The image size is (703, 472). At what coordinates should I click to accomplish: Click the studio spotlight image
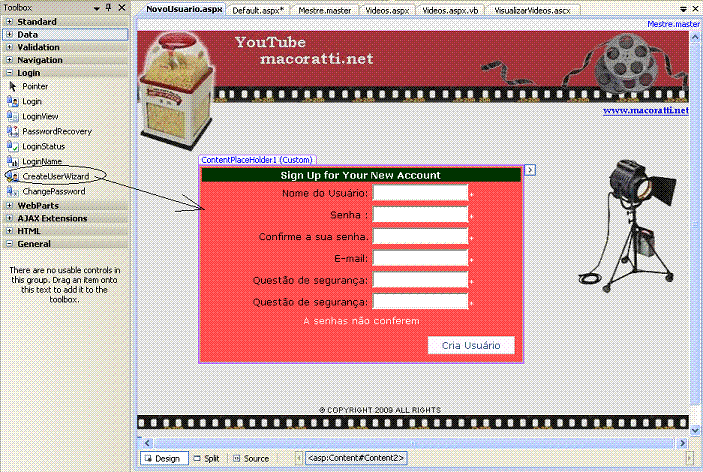[x=629, y=225]
